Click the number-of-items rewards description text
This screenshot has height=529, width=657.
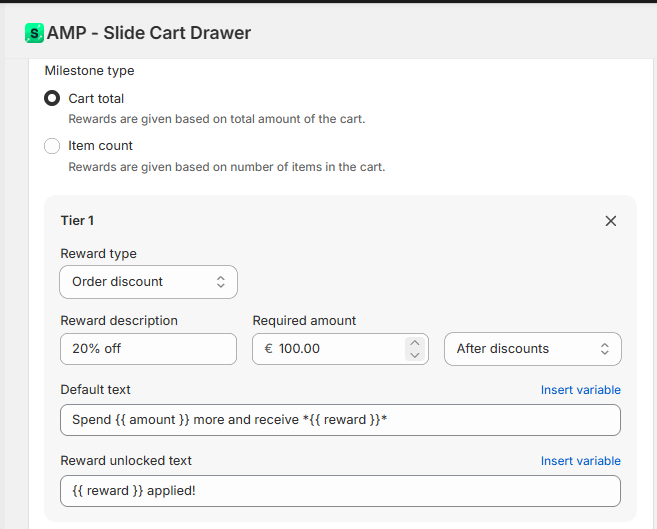coord(226,167)
